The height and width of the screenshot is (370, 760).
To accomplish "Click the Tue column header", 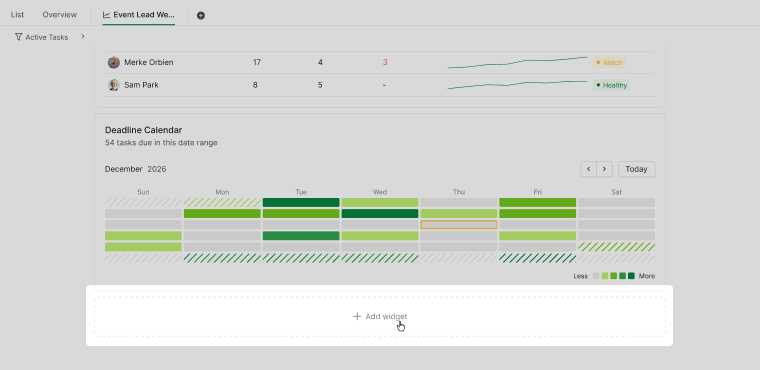I will (301, 192).
